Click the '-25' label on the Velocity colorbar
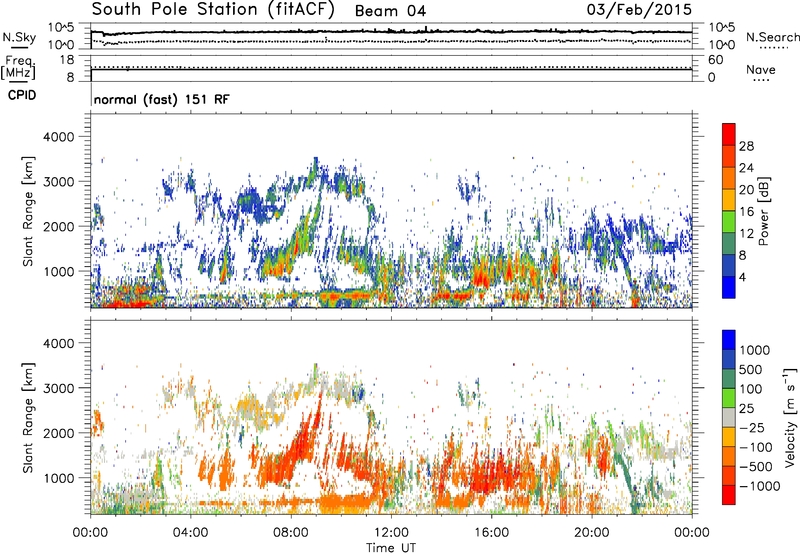 752,428
